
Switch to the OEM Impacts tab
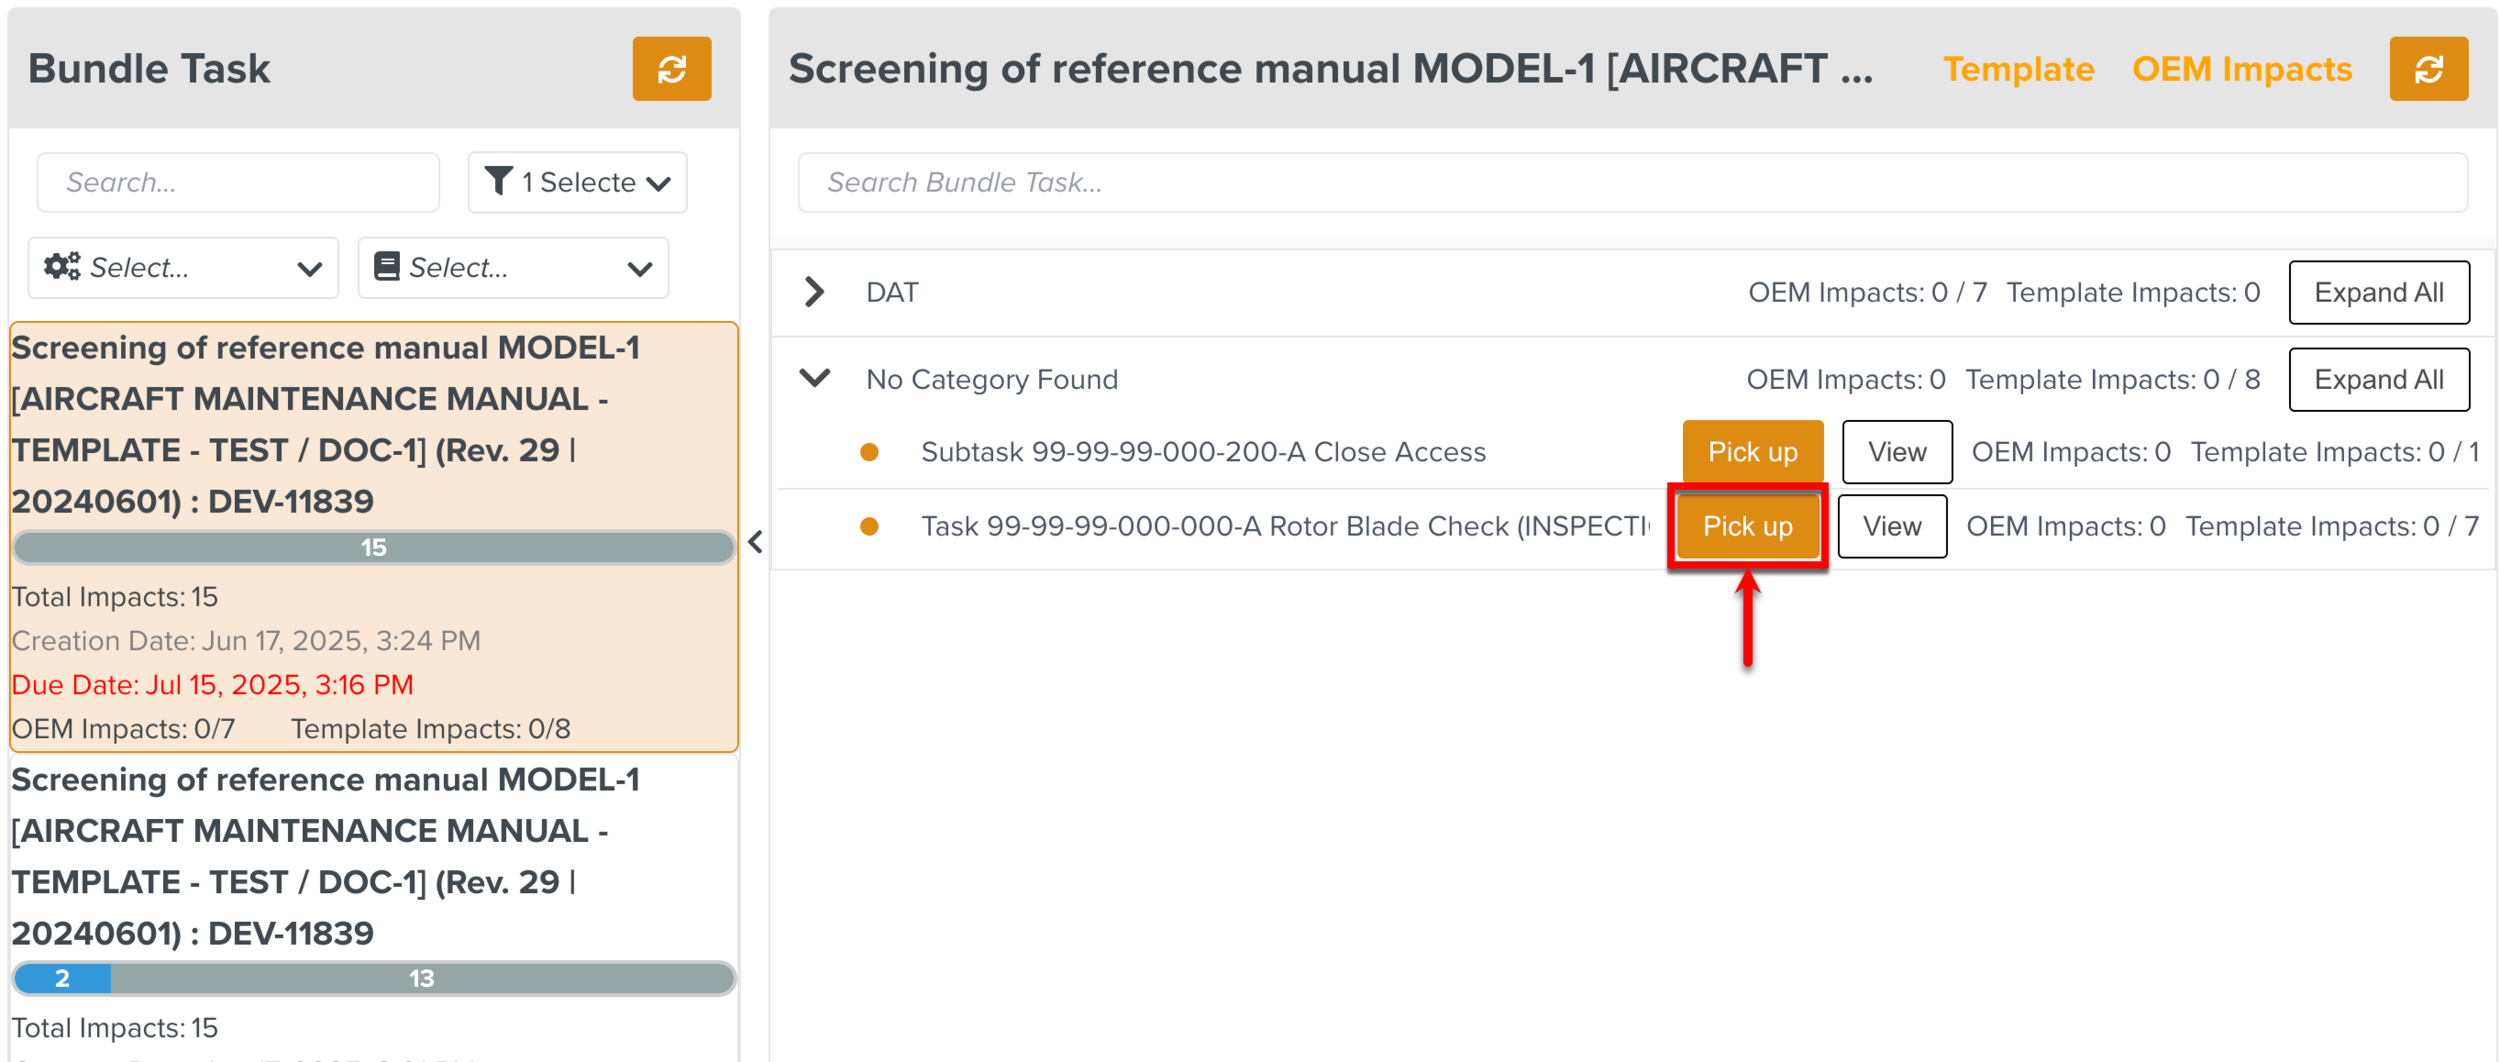(x=2241, y=69)
